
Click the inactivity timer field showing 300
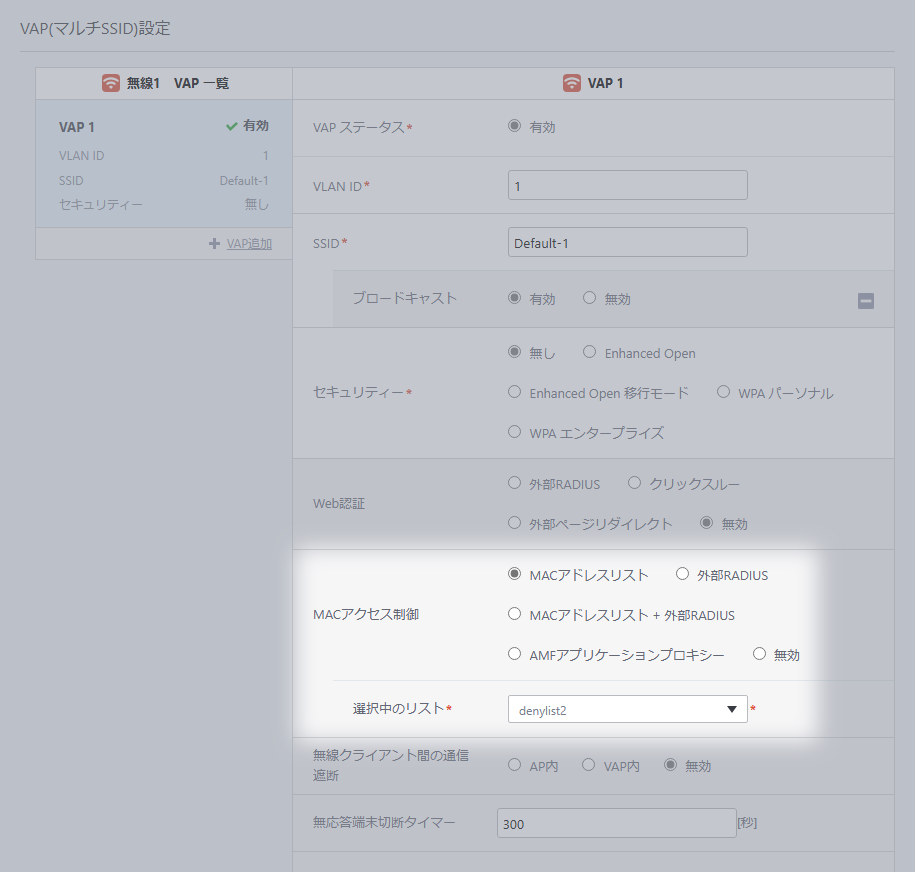616,824
